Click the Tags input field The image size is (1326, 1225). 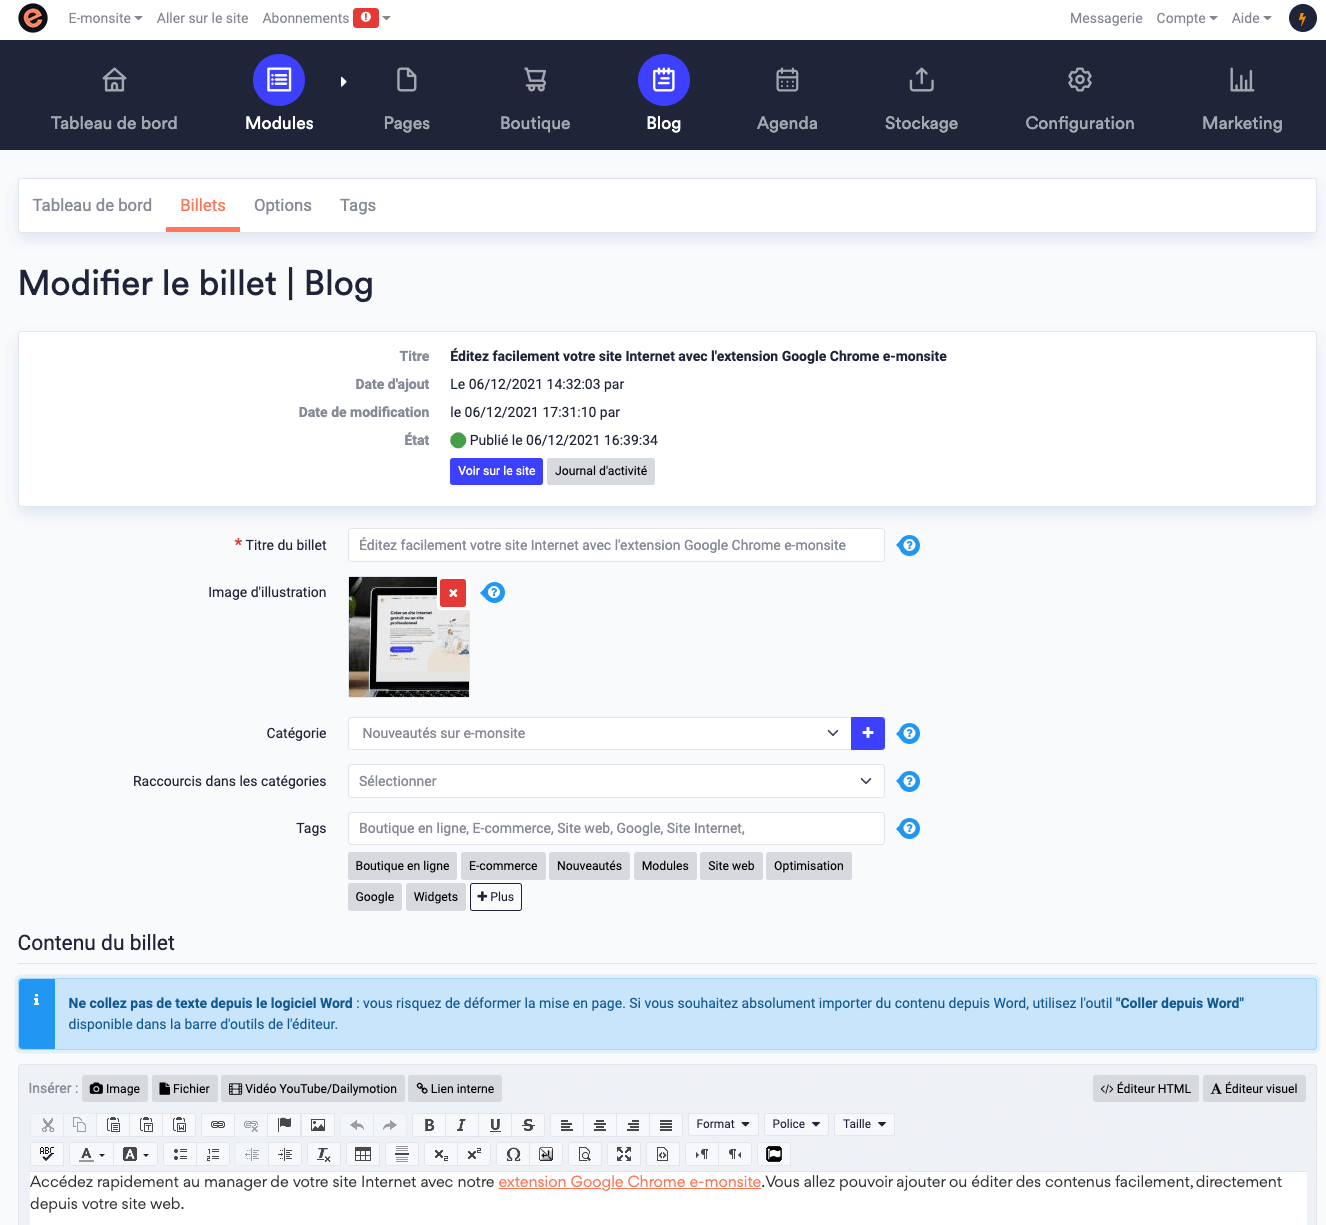tap(616, 828)
